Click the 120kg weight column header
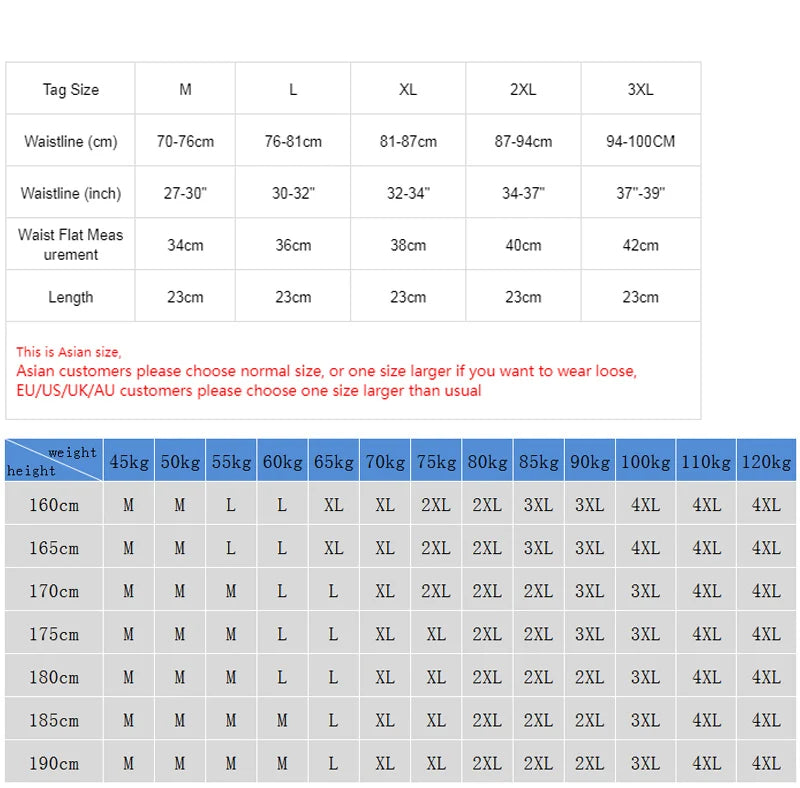This screenshot has height=788, width=800. [766, 460]
